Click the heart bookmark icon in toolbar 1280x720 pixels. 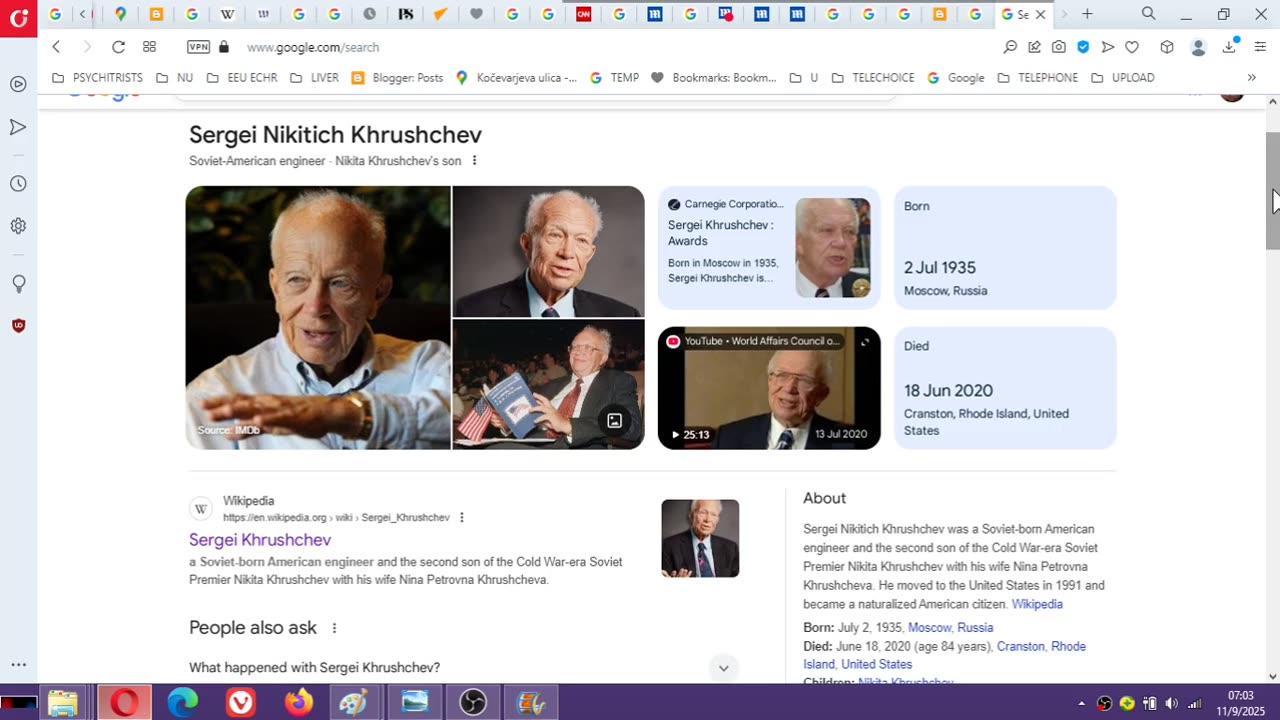(x=1132, y=47)
